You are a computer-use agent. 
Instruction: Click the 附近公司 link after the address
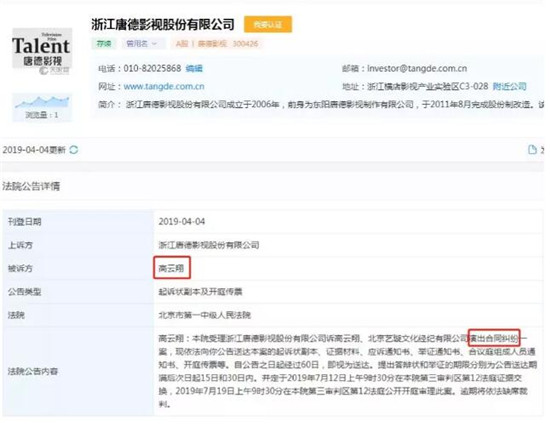coord(509,86)
